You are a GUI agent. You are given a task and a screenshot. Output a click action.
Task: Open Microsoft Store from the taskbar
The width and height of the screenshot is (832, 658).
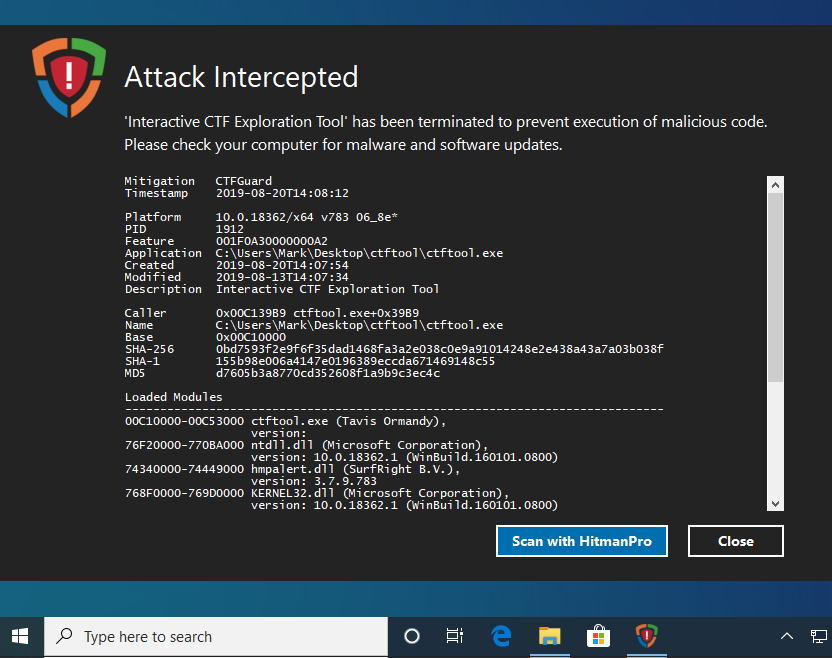pos(598,636)
